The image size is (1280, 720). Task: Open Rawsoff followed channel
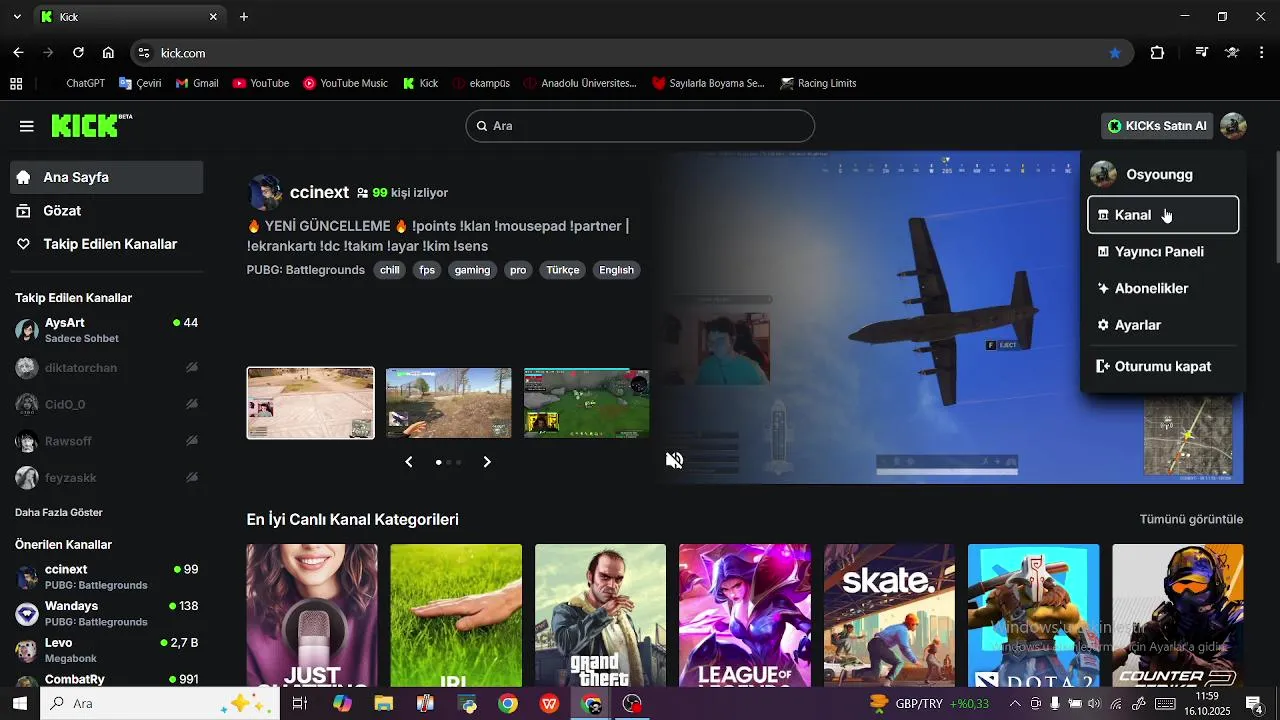(x=107, y=441)
